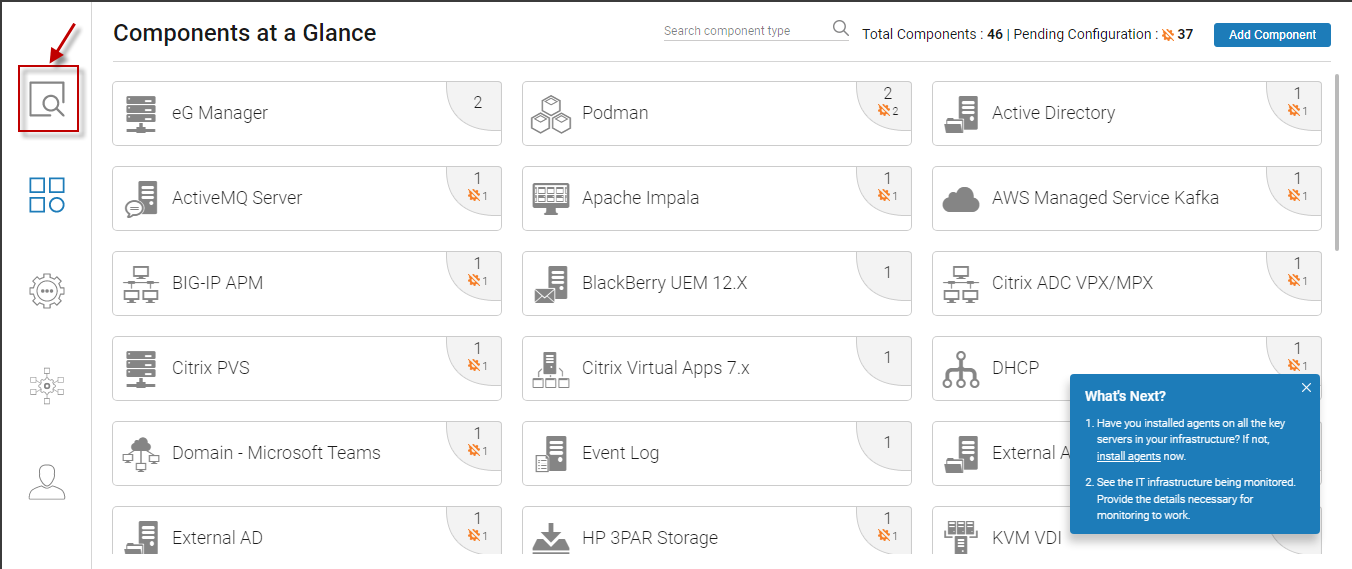Click the Total Components : 46 text
The width and height of the screenshot is (1352, 569).
[x=932, y=35]
